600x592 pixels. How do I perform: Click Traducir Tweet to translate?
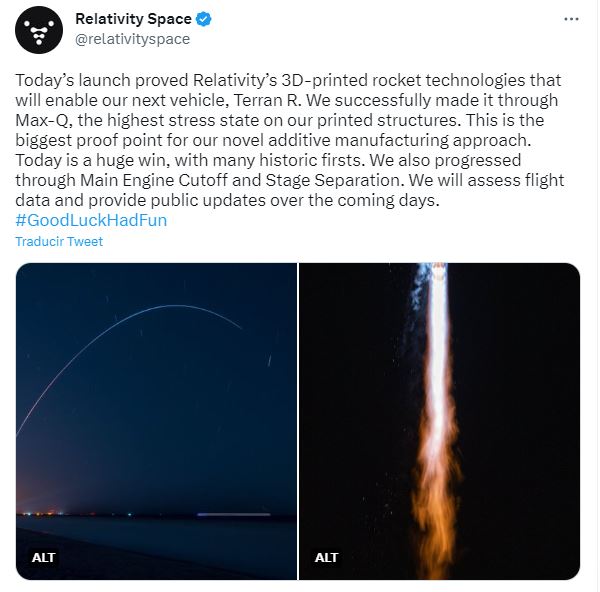coord(59,242)
